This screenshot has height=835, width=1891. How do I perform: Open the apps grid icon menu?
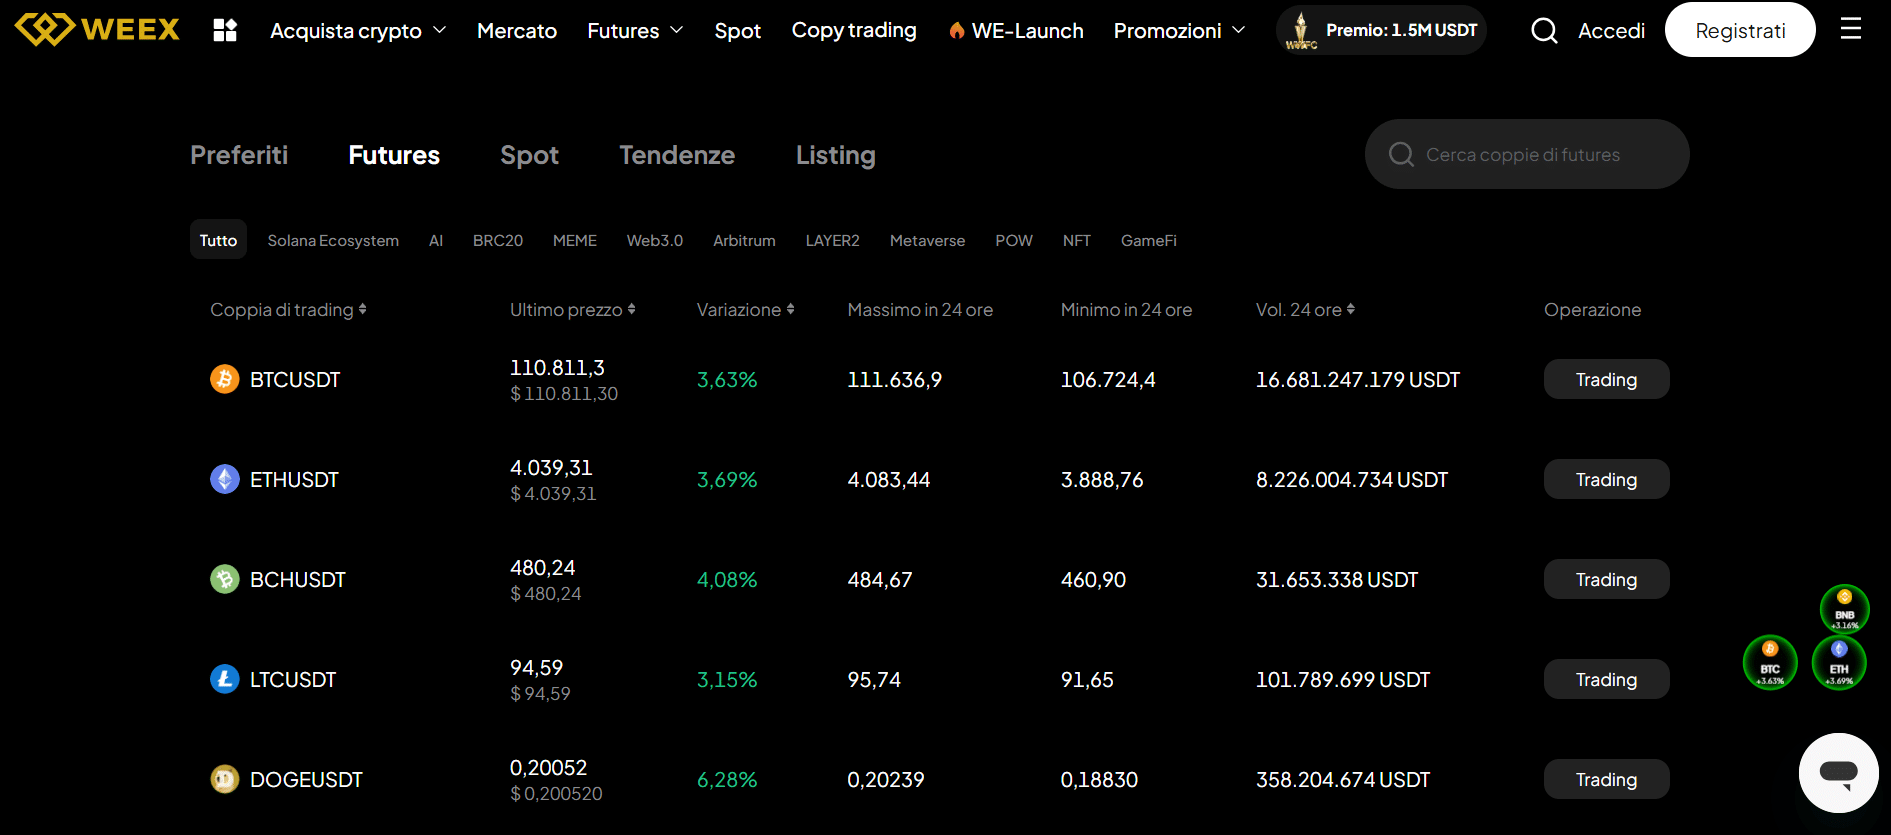(225, 30)
